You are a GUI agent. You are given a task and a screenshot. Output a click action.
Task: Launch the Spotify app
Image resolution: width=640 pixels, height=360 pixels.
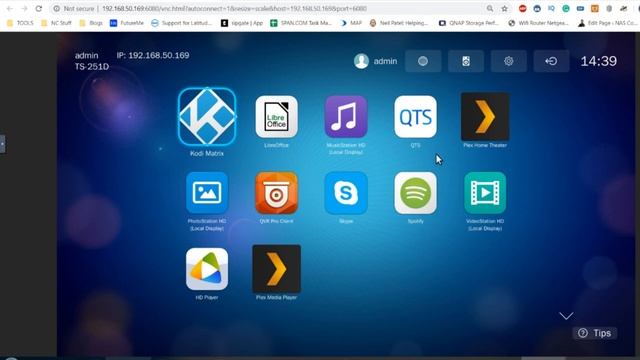tap(415, 193)
